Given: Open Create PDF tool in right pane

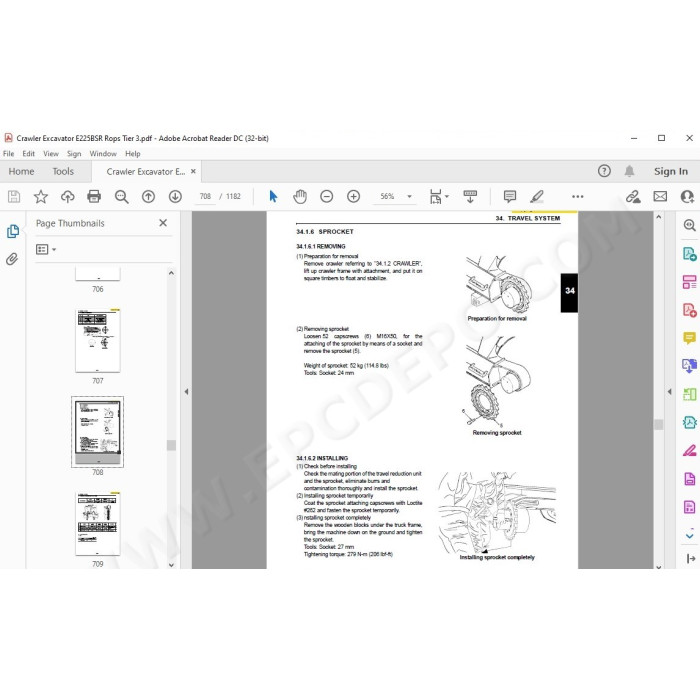Looking at the screenshot, I should coord(689,310).
